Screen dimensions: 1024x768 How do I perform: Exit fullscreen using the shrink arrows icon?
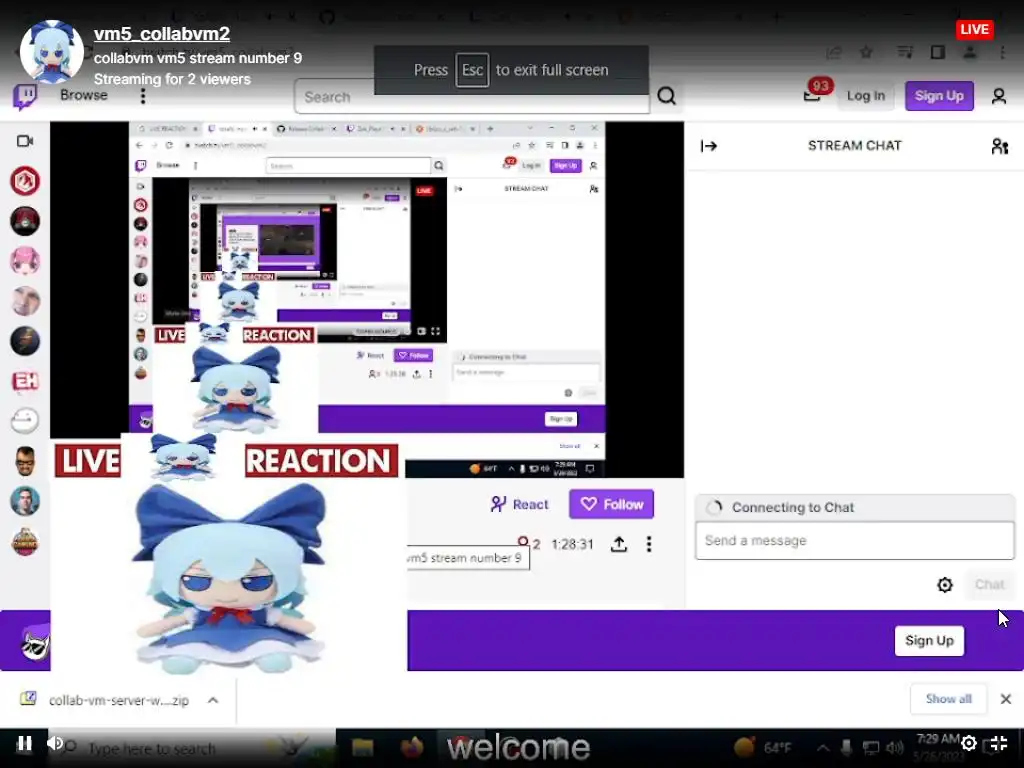pyautogui.click(x=999, y=743)
